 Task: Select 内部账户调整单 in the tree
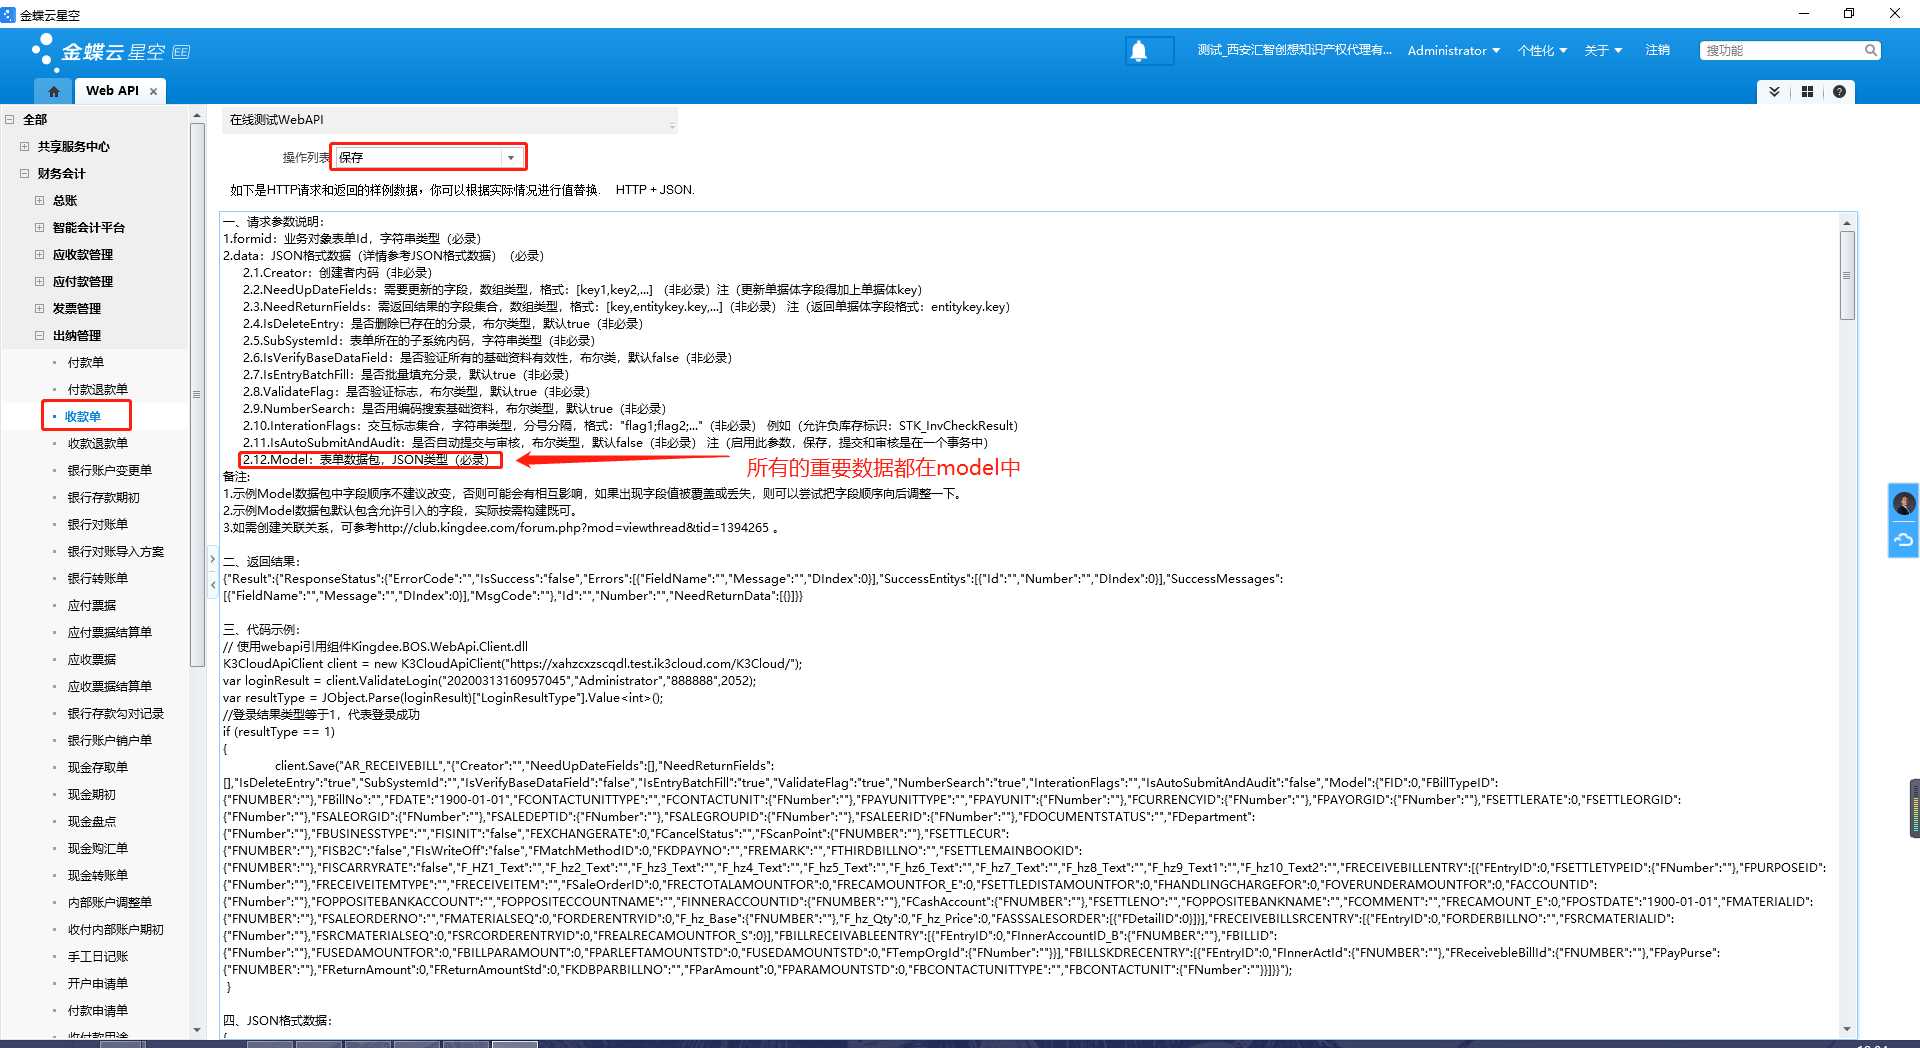click(x=109, y=902)
